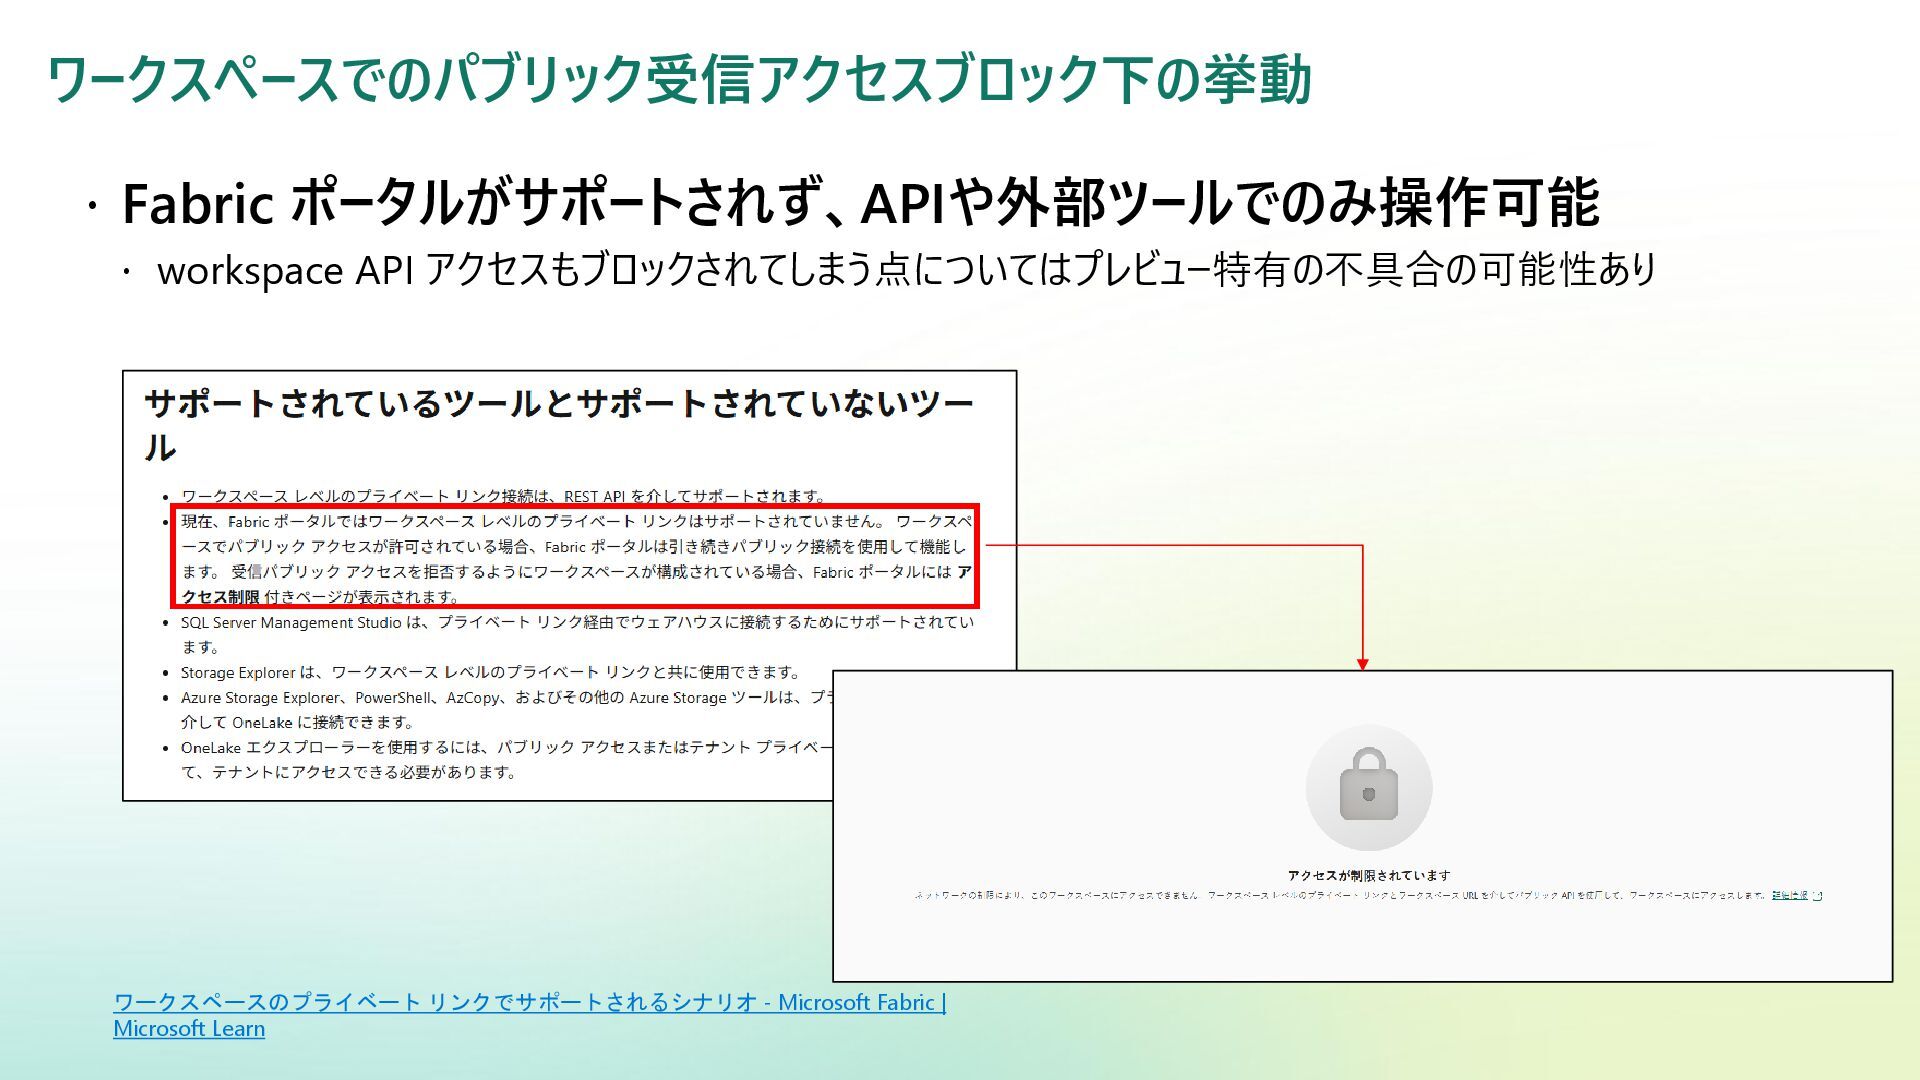
Task: Select the list item starting Storage Explorer は
Action: (492, 672)
